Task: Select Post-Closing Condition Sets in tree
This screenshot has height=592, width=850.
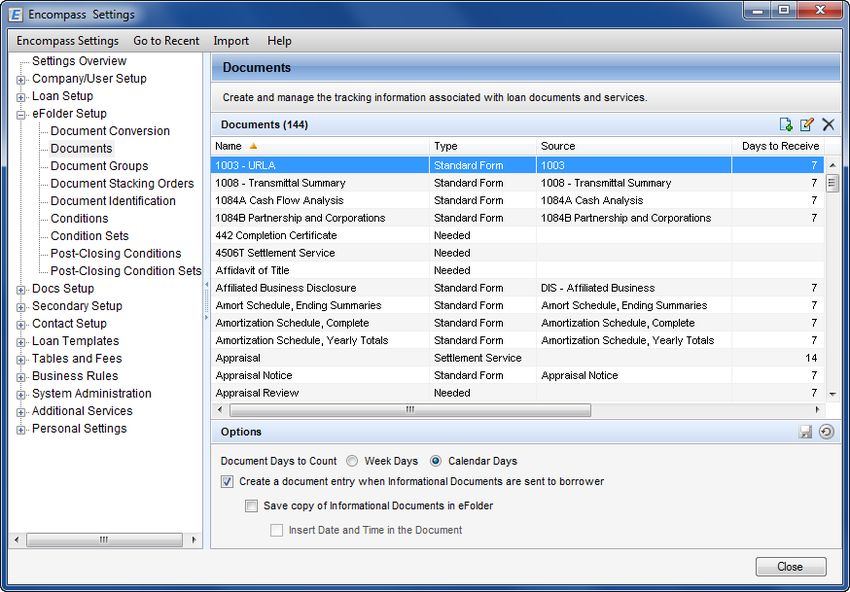Action: 126,271
